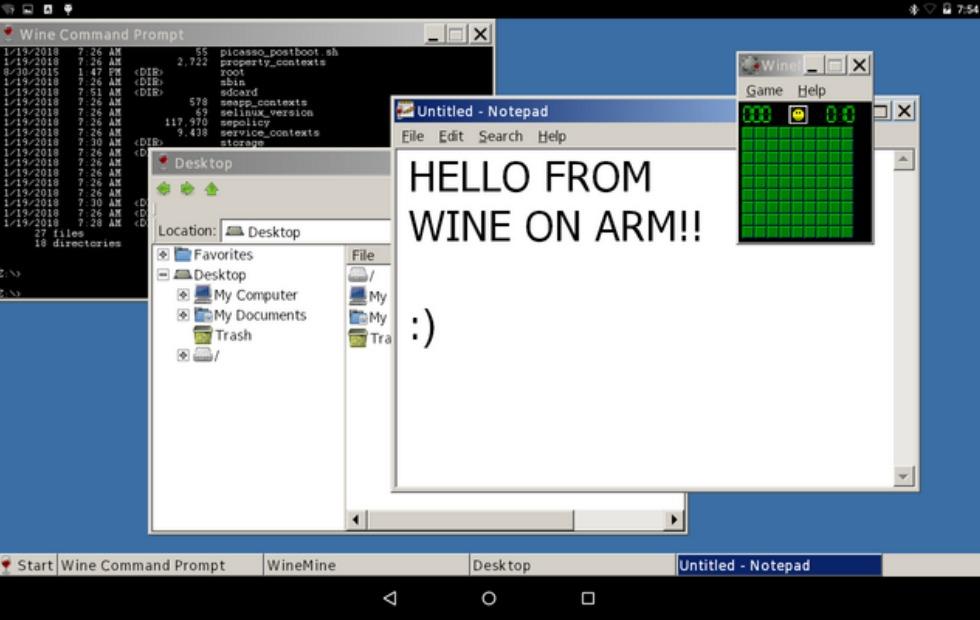Tap the Android back button
Screen dimensions: 980x620
[388, 596]
